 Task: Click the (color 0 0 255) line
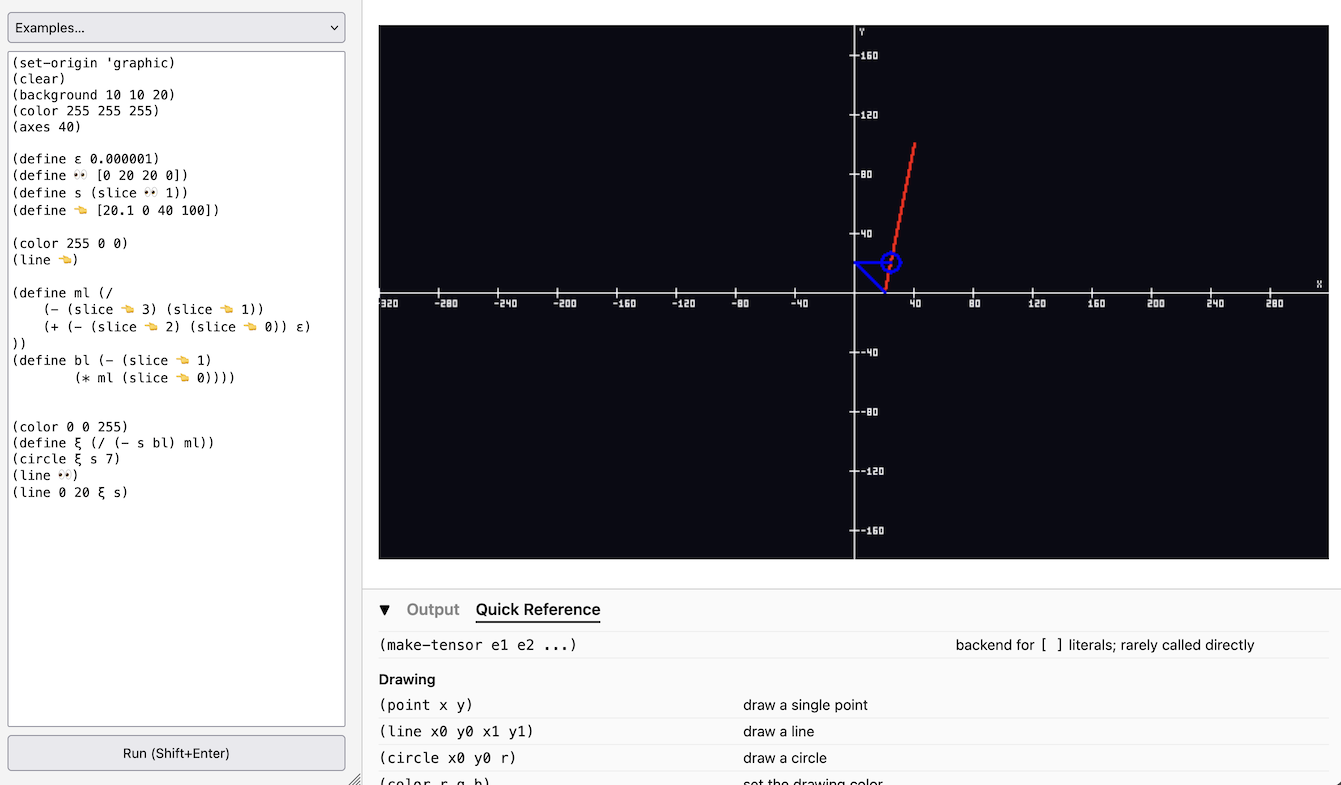point(70,427)
